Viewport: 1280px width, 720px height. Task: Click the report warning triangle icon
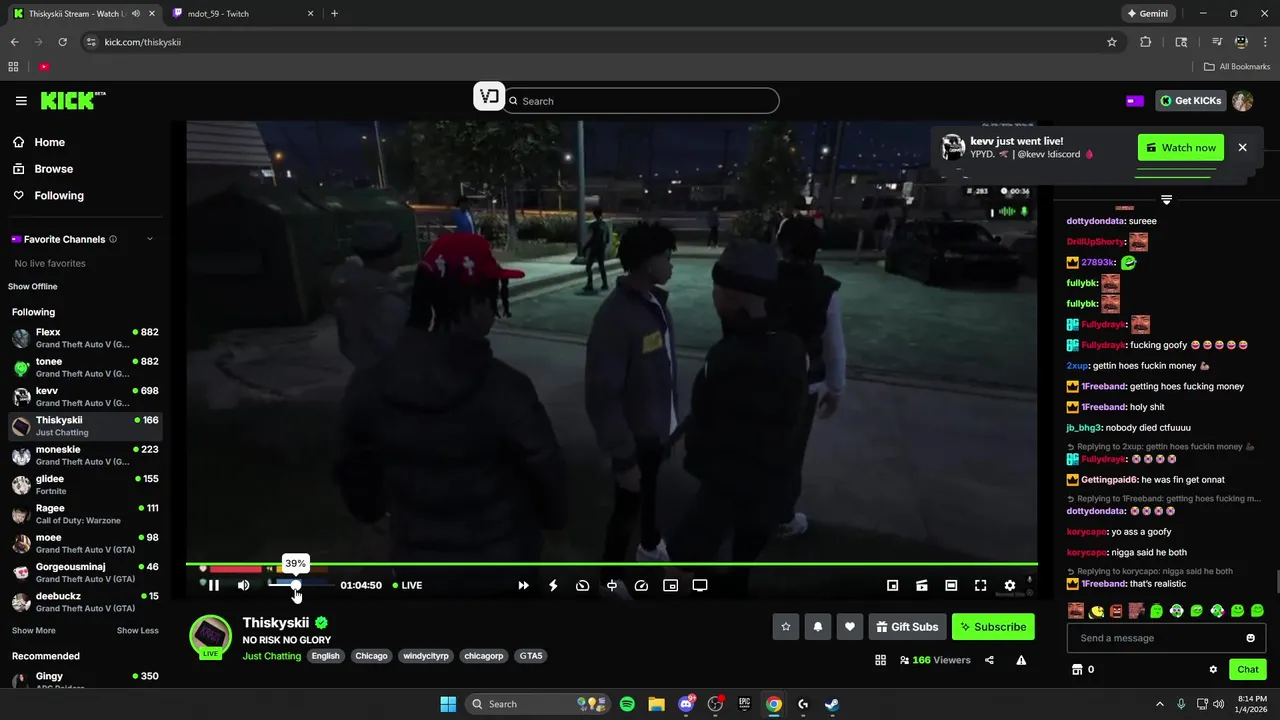click(x=1021, y=660)
